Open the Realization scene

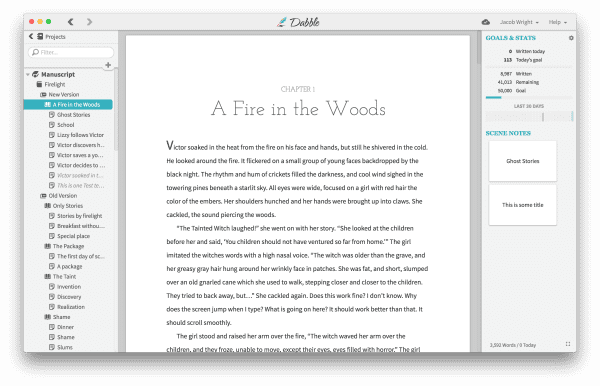coord(71,307)
